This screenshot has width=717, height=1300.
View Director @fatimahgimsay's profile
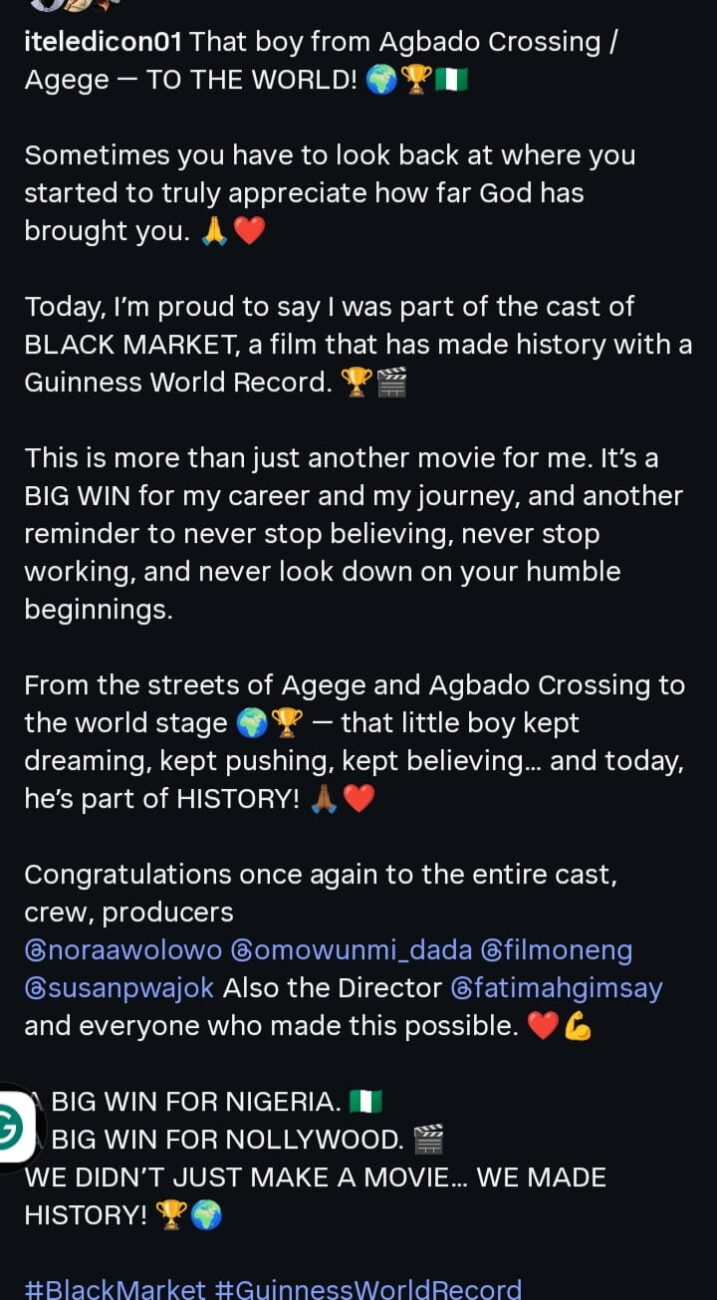[557, 988]
